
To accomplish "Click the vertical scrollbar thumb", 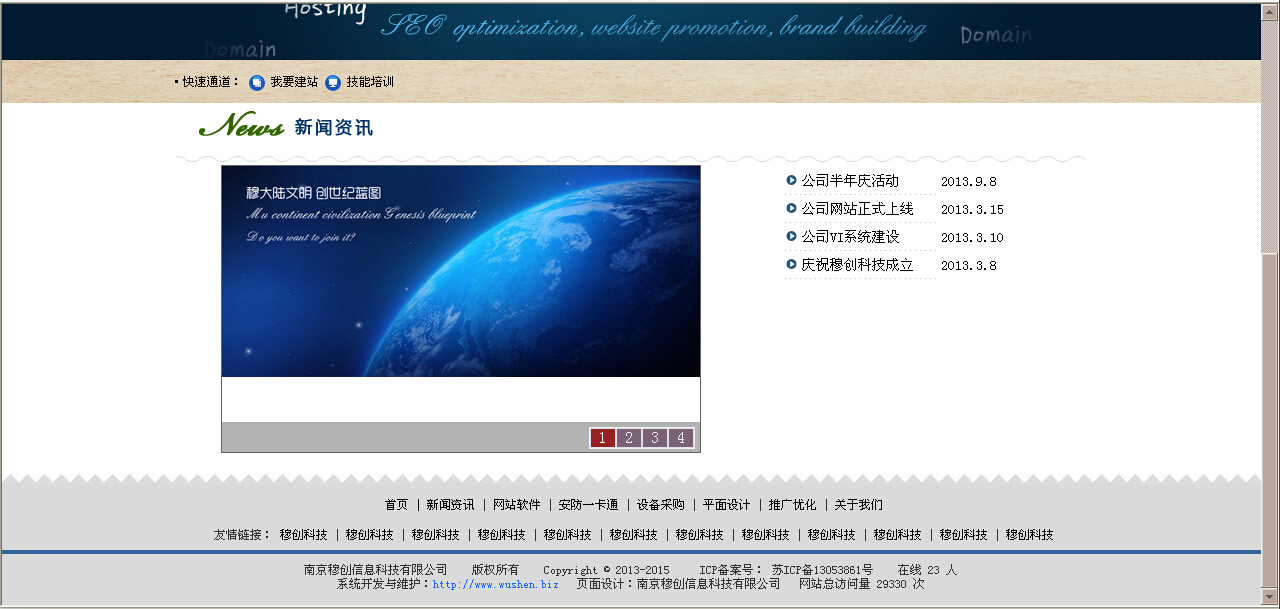I will 1270,420.
